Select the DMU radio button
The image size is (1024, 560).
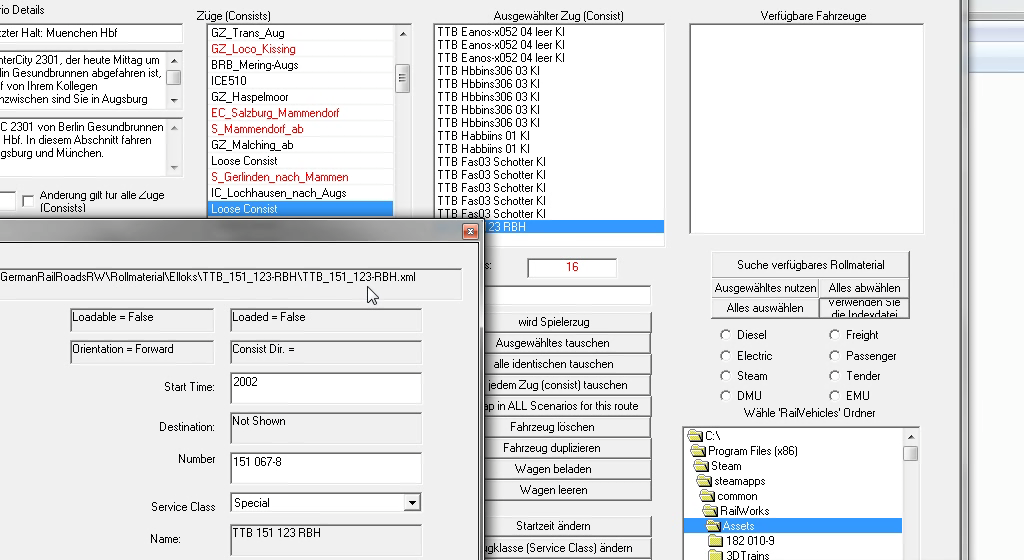pos(726,396)
